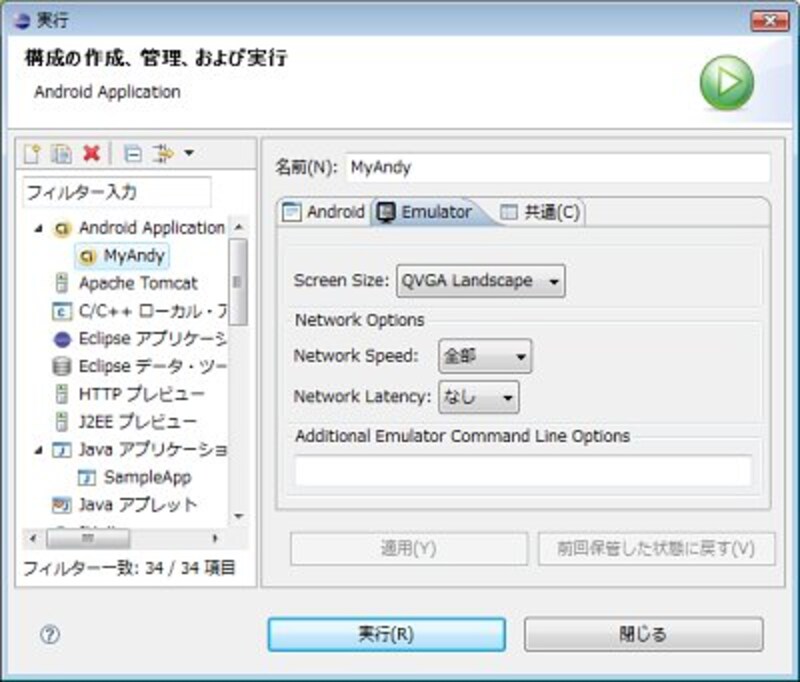Viewport: 800px width, 682px height.
Task: Click the MyAndy Android icon
Action: [87, 256]
